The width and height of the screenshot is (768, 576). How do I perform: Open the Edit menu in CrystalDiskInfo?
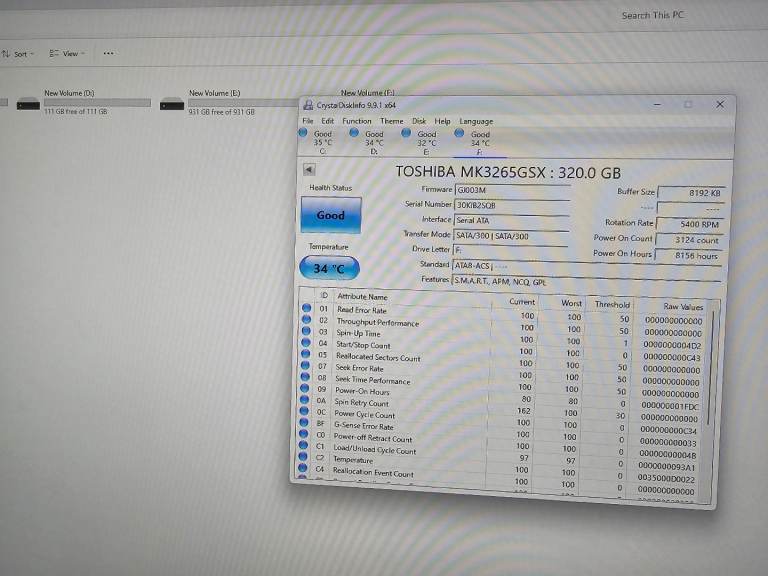point(328,121)
